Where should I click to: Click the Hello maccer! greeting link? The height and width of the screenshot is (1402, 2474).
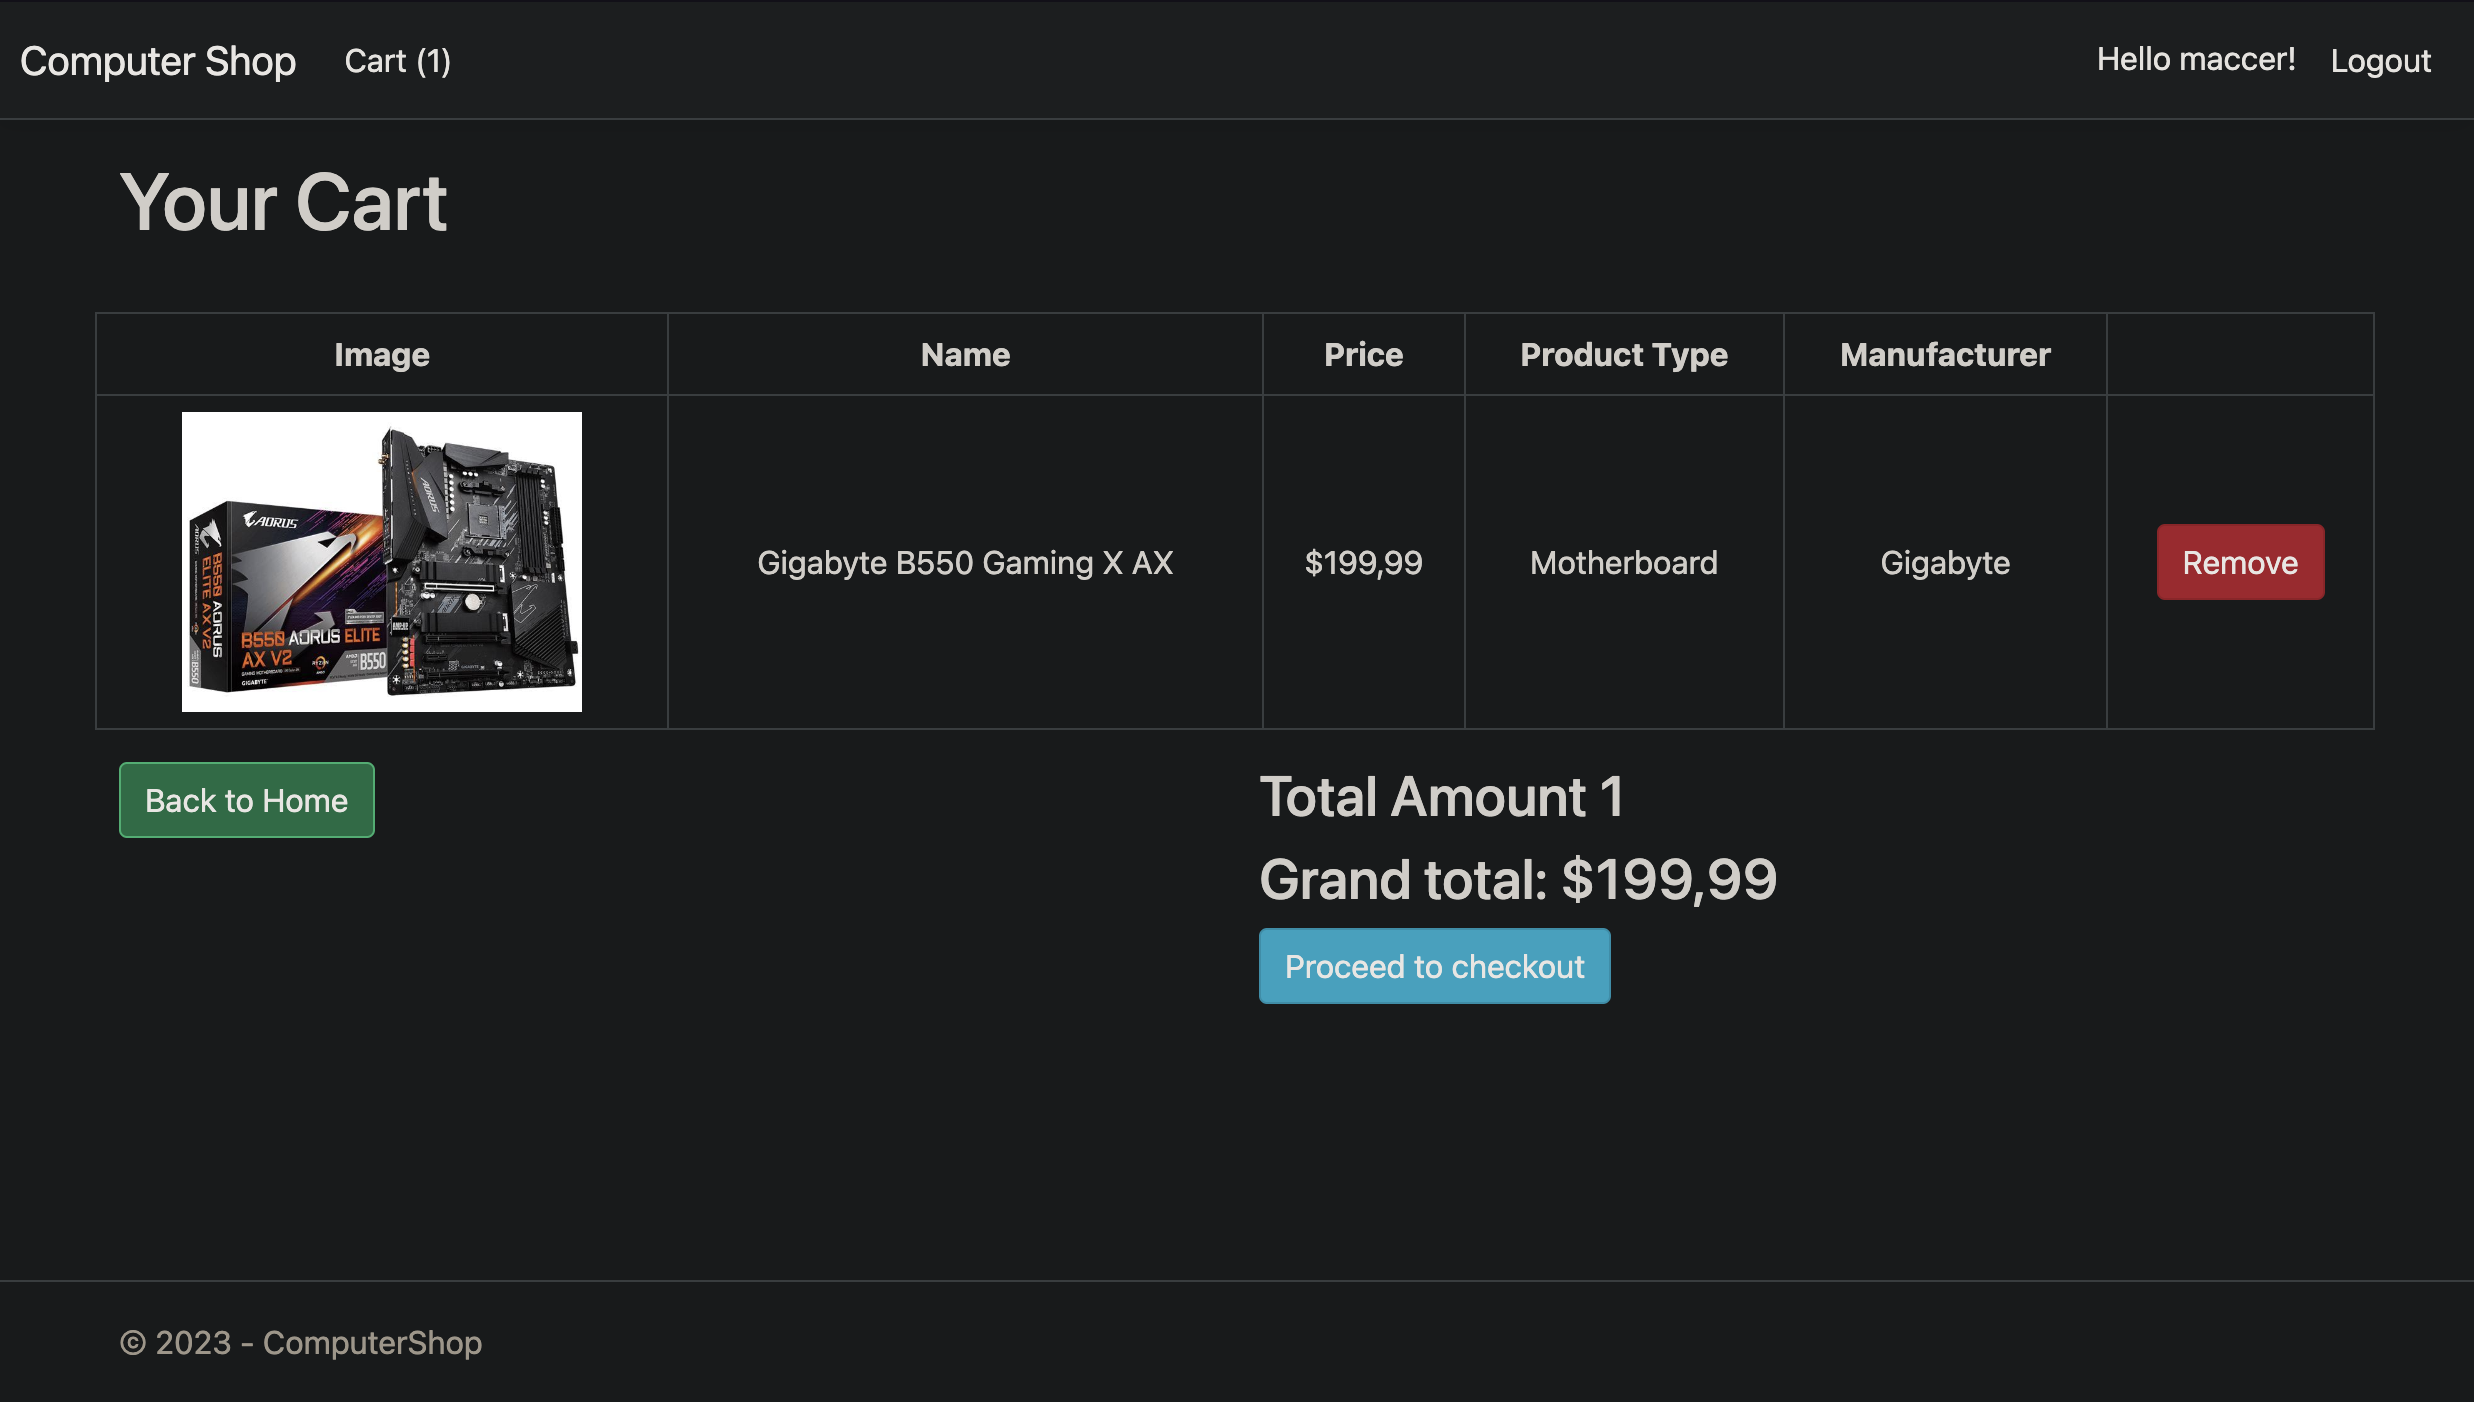2195,59
